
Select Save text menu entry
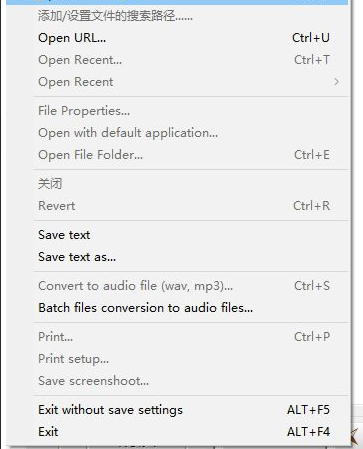pos(177,235)
